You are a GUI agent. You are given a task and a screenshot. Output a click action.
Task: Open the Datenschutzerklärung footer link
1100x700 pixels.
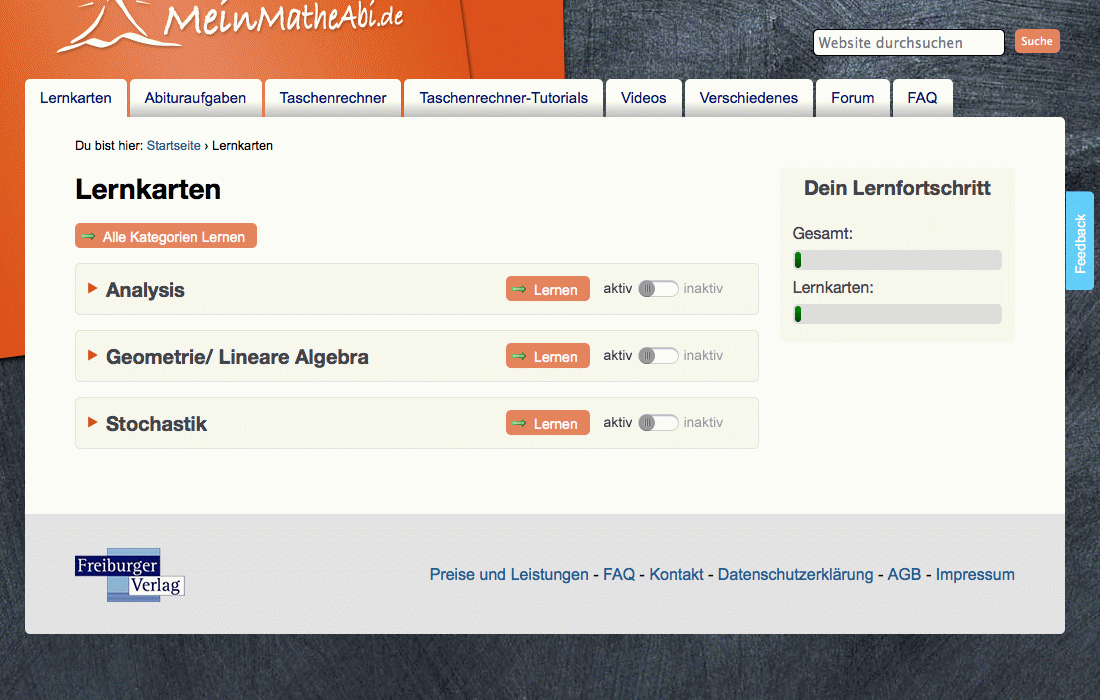pos(796,574)
